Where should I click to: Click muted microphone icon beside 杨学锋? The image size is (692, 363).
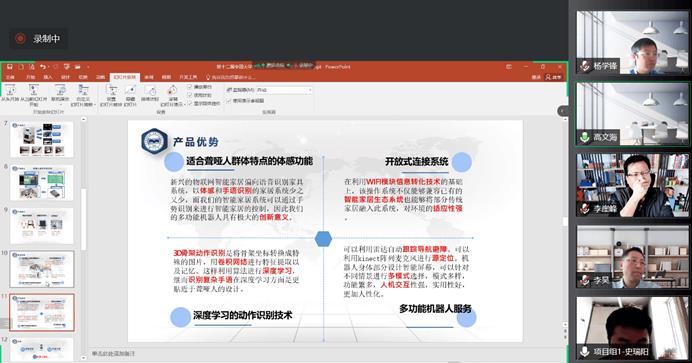pyautogui.click(x=585, y=66)
